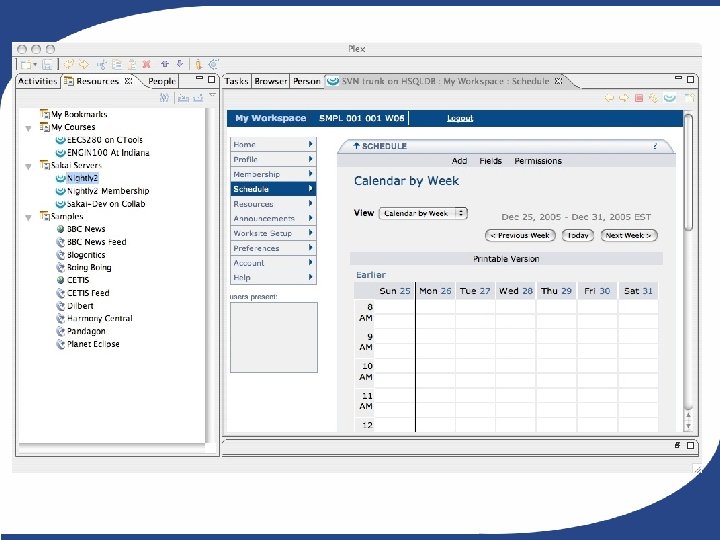Open the Resources view menu triangle
Screen dimensions: 720x540
[x=212, y=95]
